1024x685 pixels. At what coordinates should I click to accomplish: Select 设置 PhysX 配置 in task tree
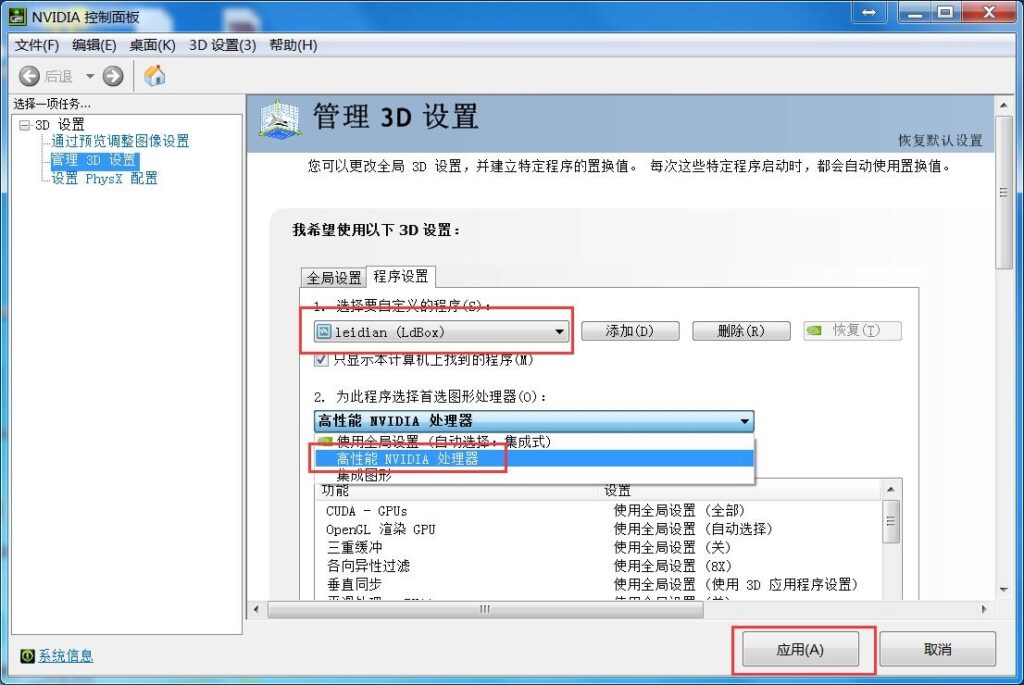point(104,178)
